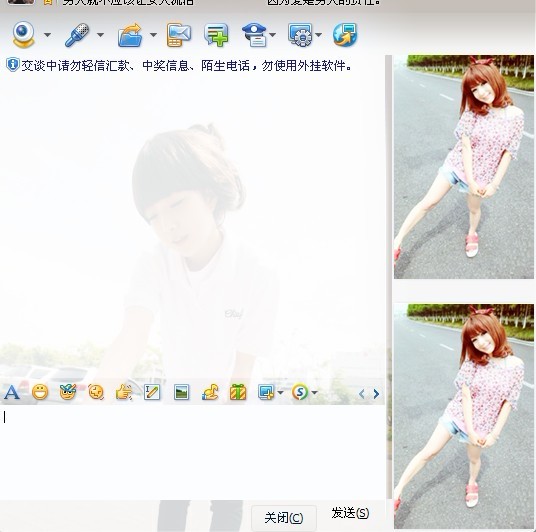
Task: Click the 发送(S) send button
Action: click(350, 513)
